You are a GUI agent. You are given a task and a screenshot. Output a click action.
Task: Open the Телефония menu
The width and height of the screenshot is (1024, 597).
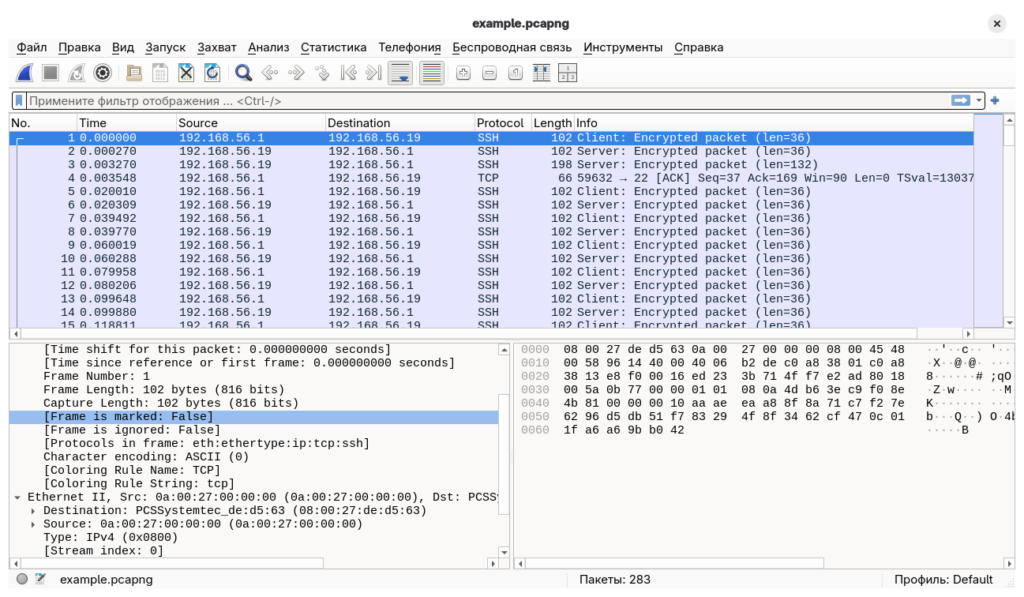[x=409, y=47]
